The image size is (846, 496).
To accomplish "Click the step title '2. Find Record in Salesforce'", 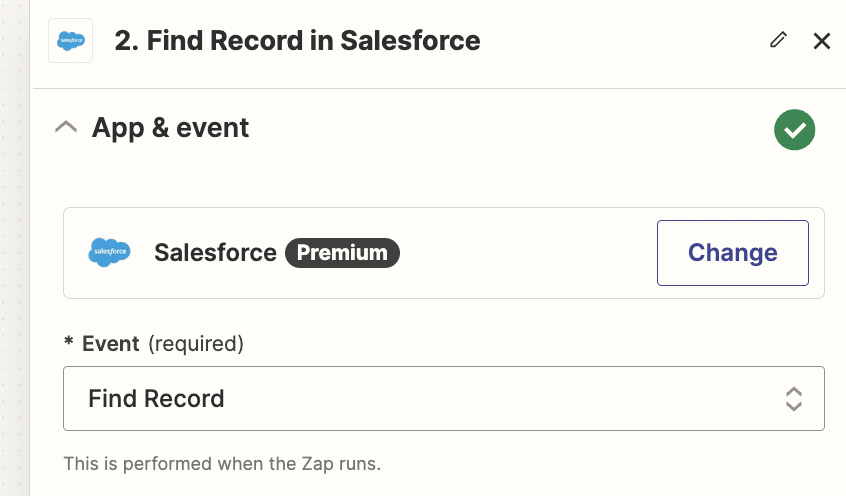I will pos(297,40).
